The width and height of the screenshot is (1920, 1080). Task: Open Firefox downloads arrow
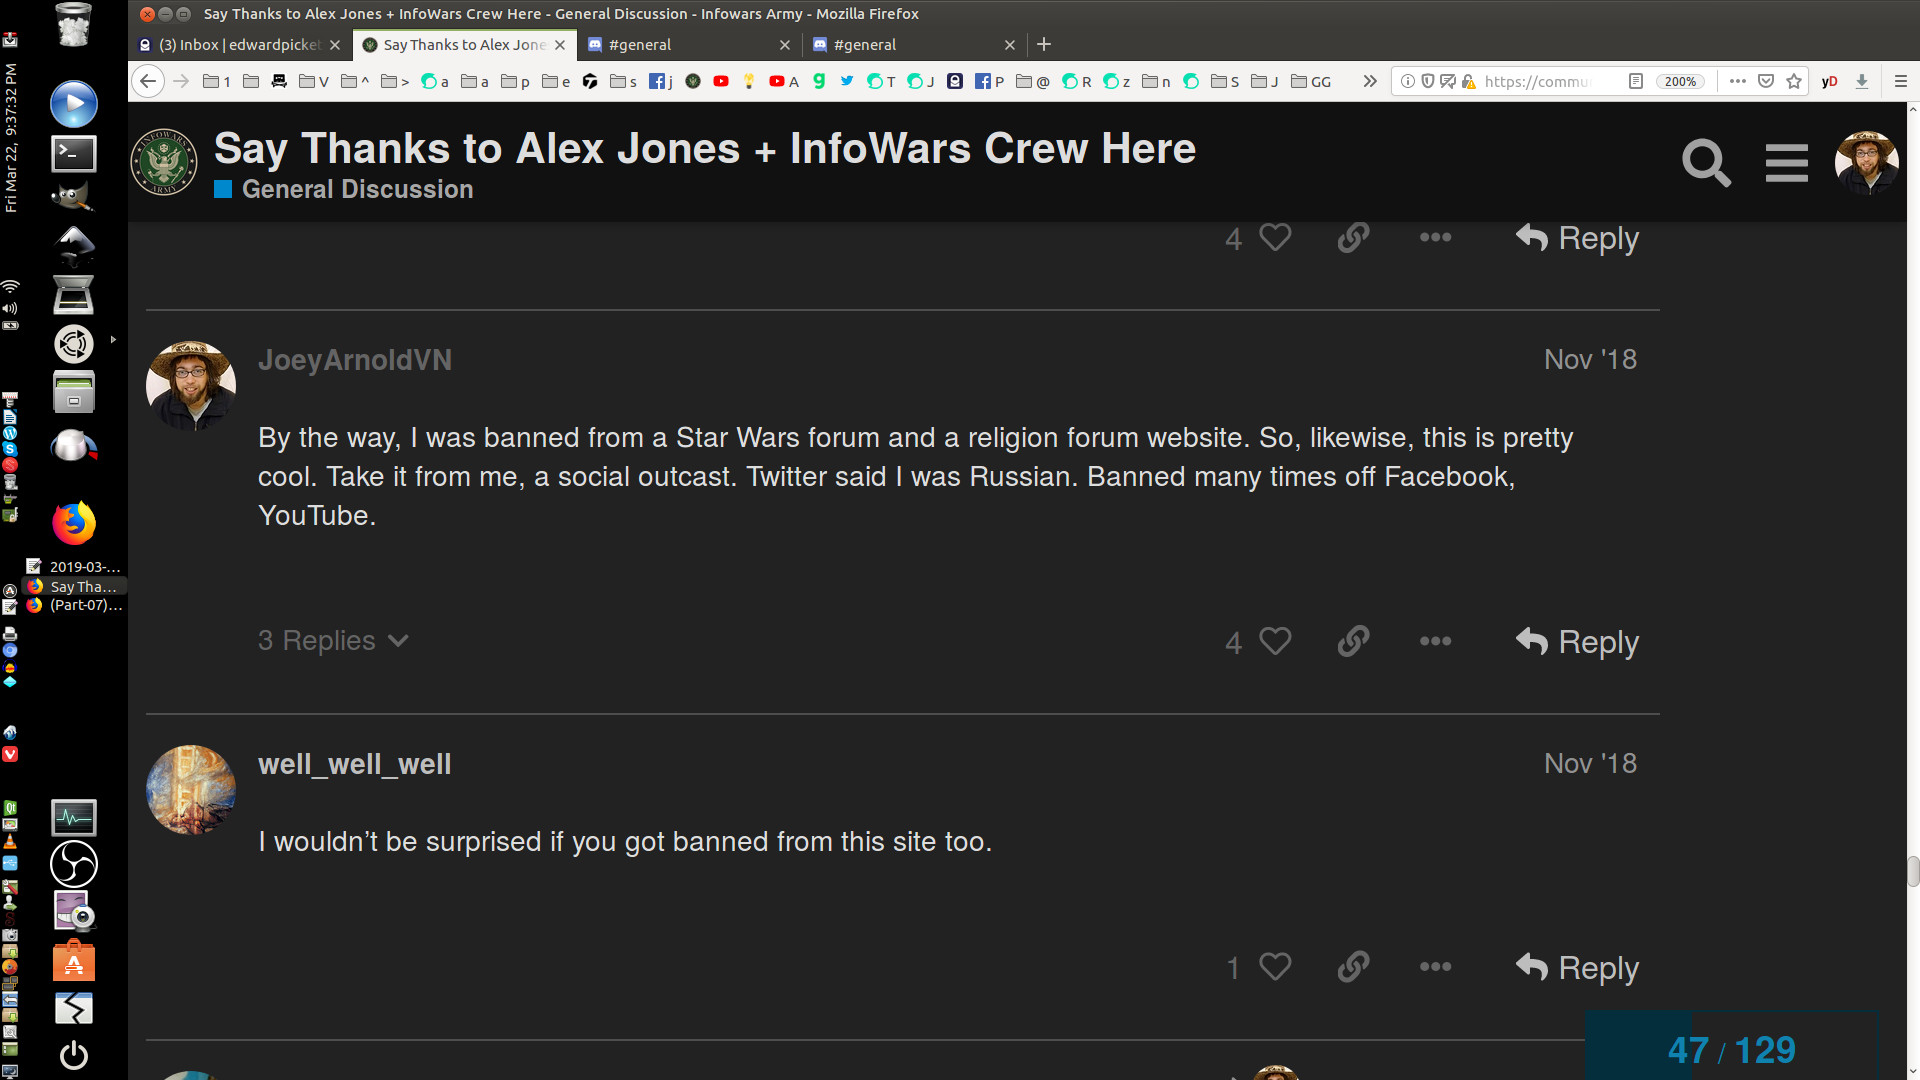click(x=1862, y=81)
